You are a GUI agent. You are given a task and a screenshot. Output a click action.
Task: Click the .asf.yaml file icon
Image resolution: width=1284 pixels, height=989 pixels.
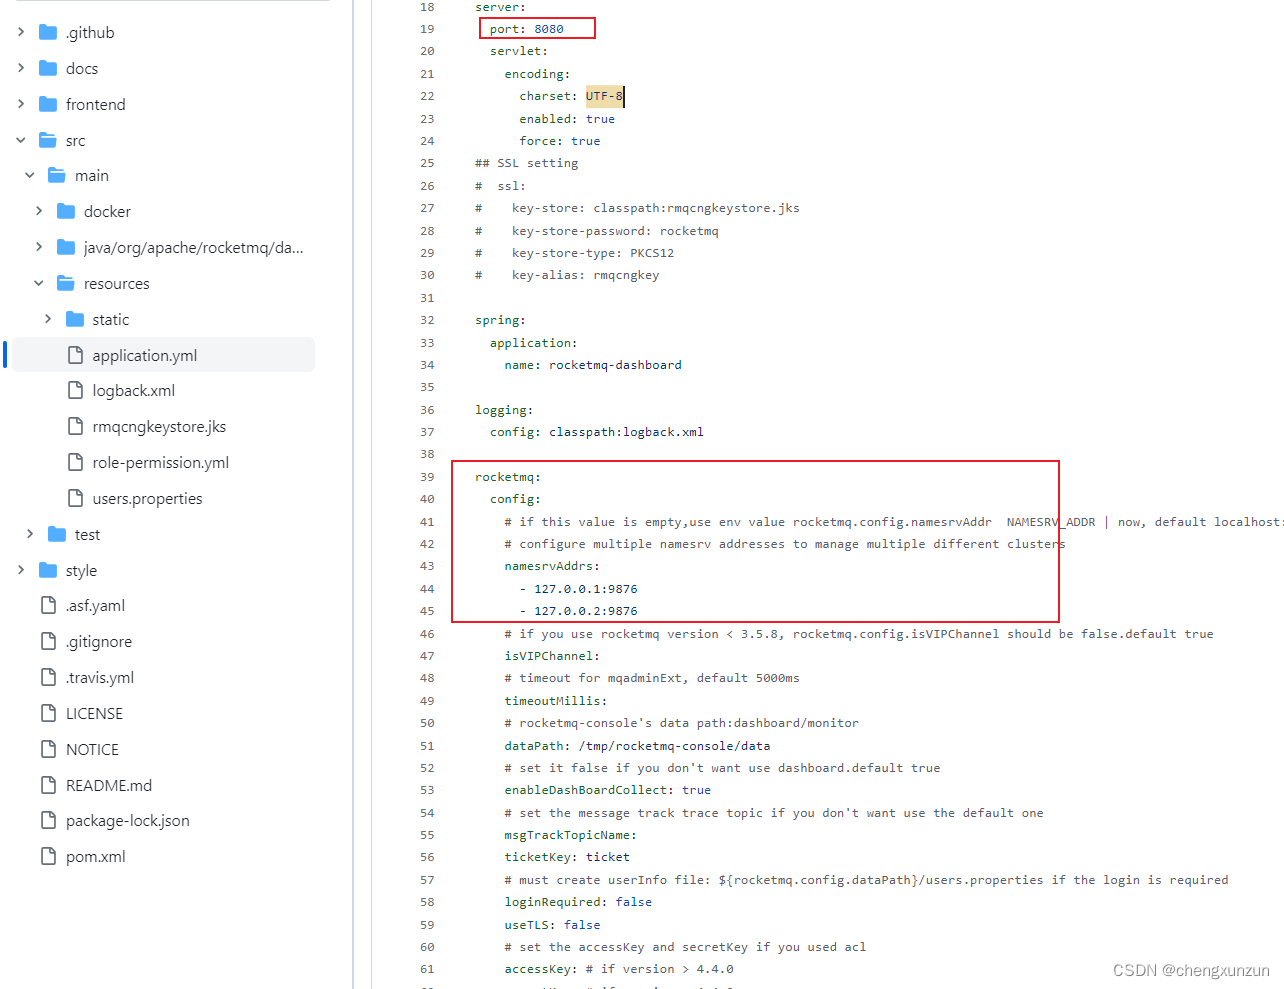(x=48, y=605)
